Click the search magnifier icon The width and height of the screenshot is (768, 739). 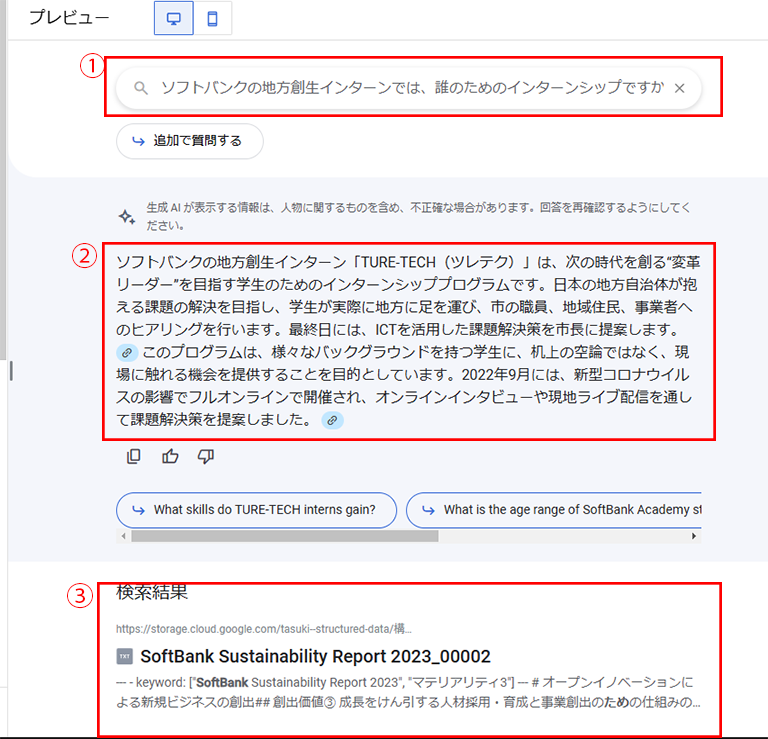pos(141,88)
